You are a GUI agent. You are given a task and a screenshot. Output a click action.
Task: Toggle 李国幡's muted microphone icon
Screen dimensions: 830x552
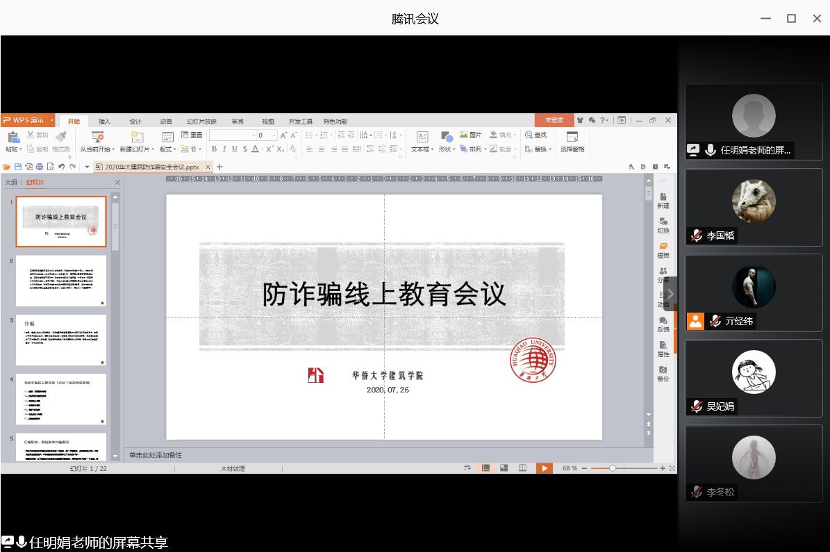[697, 236]
